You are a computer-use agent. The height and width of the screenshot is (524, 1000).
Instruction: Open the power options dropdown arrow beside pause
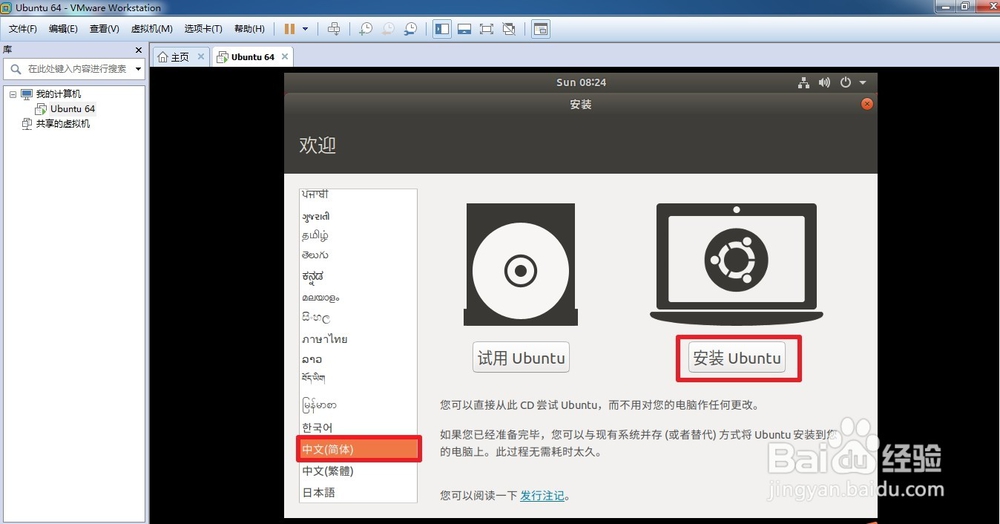[x=305, y=29]
